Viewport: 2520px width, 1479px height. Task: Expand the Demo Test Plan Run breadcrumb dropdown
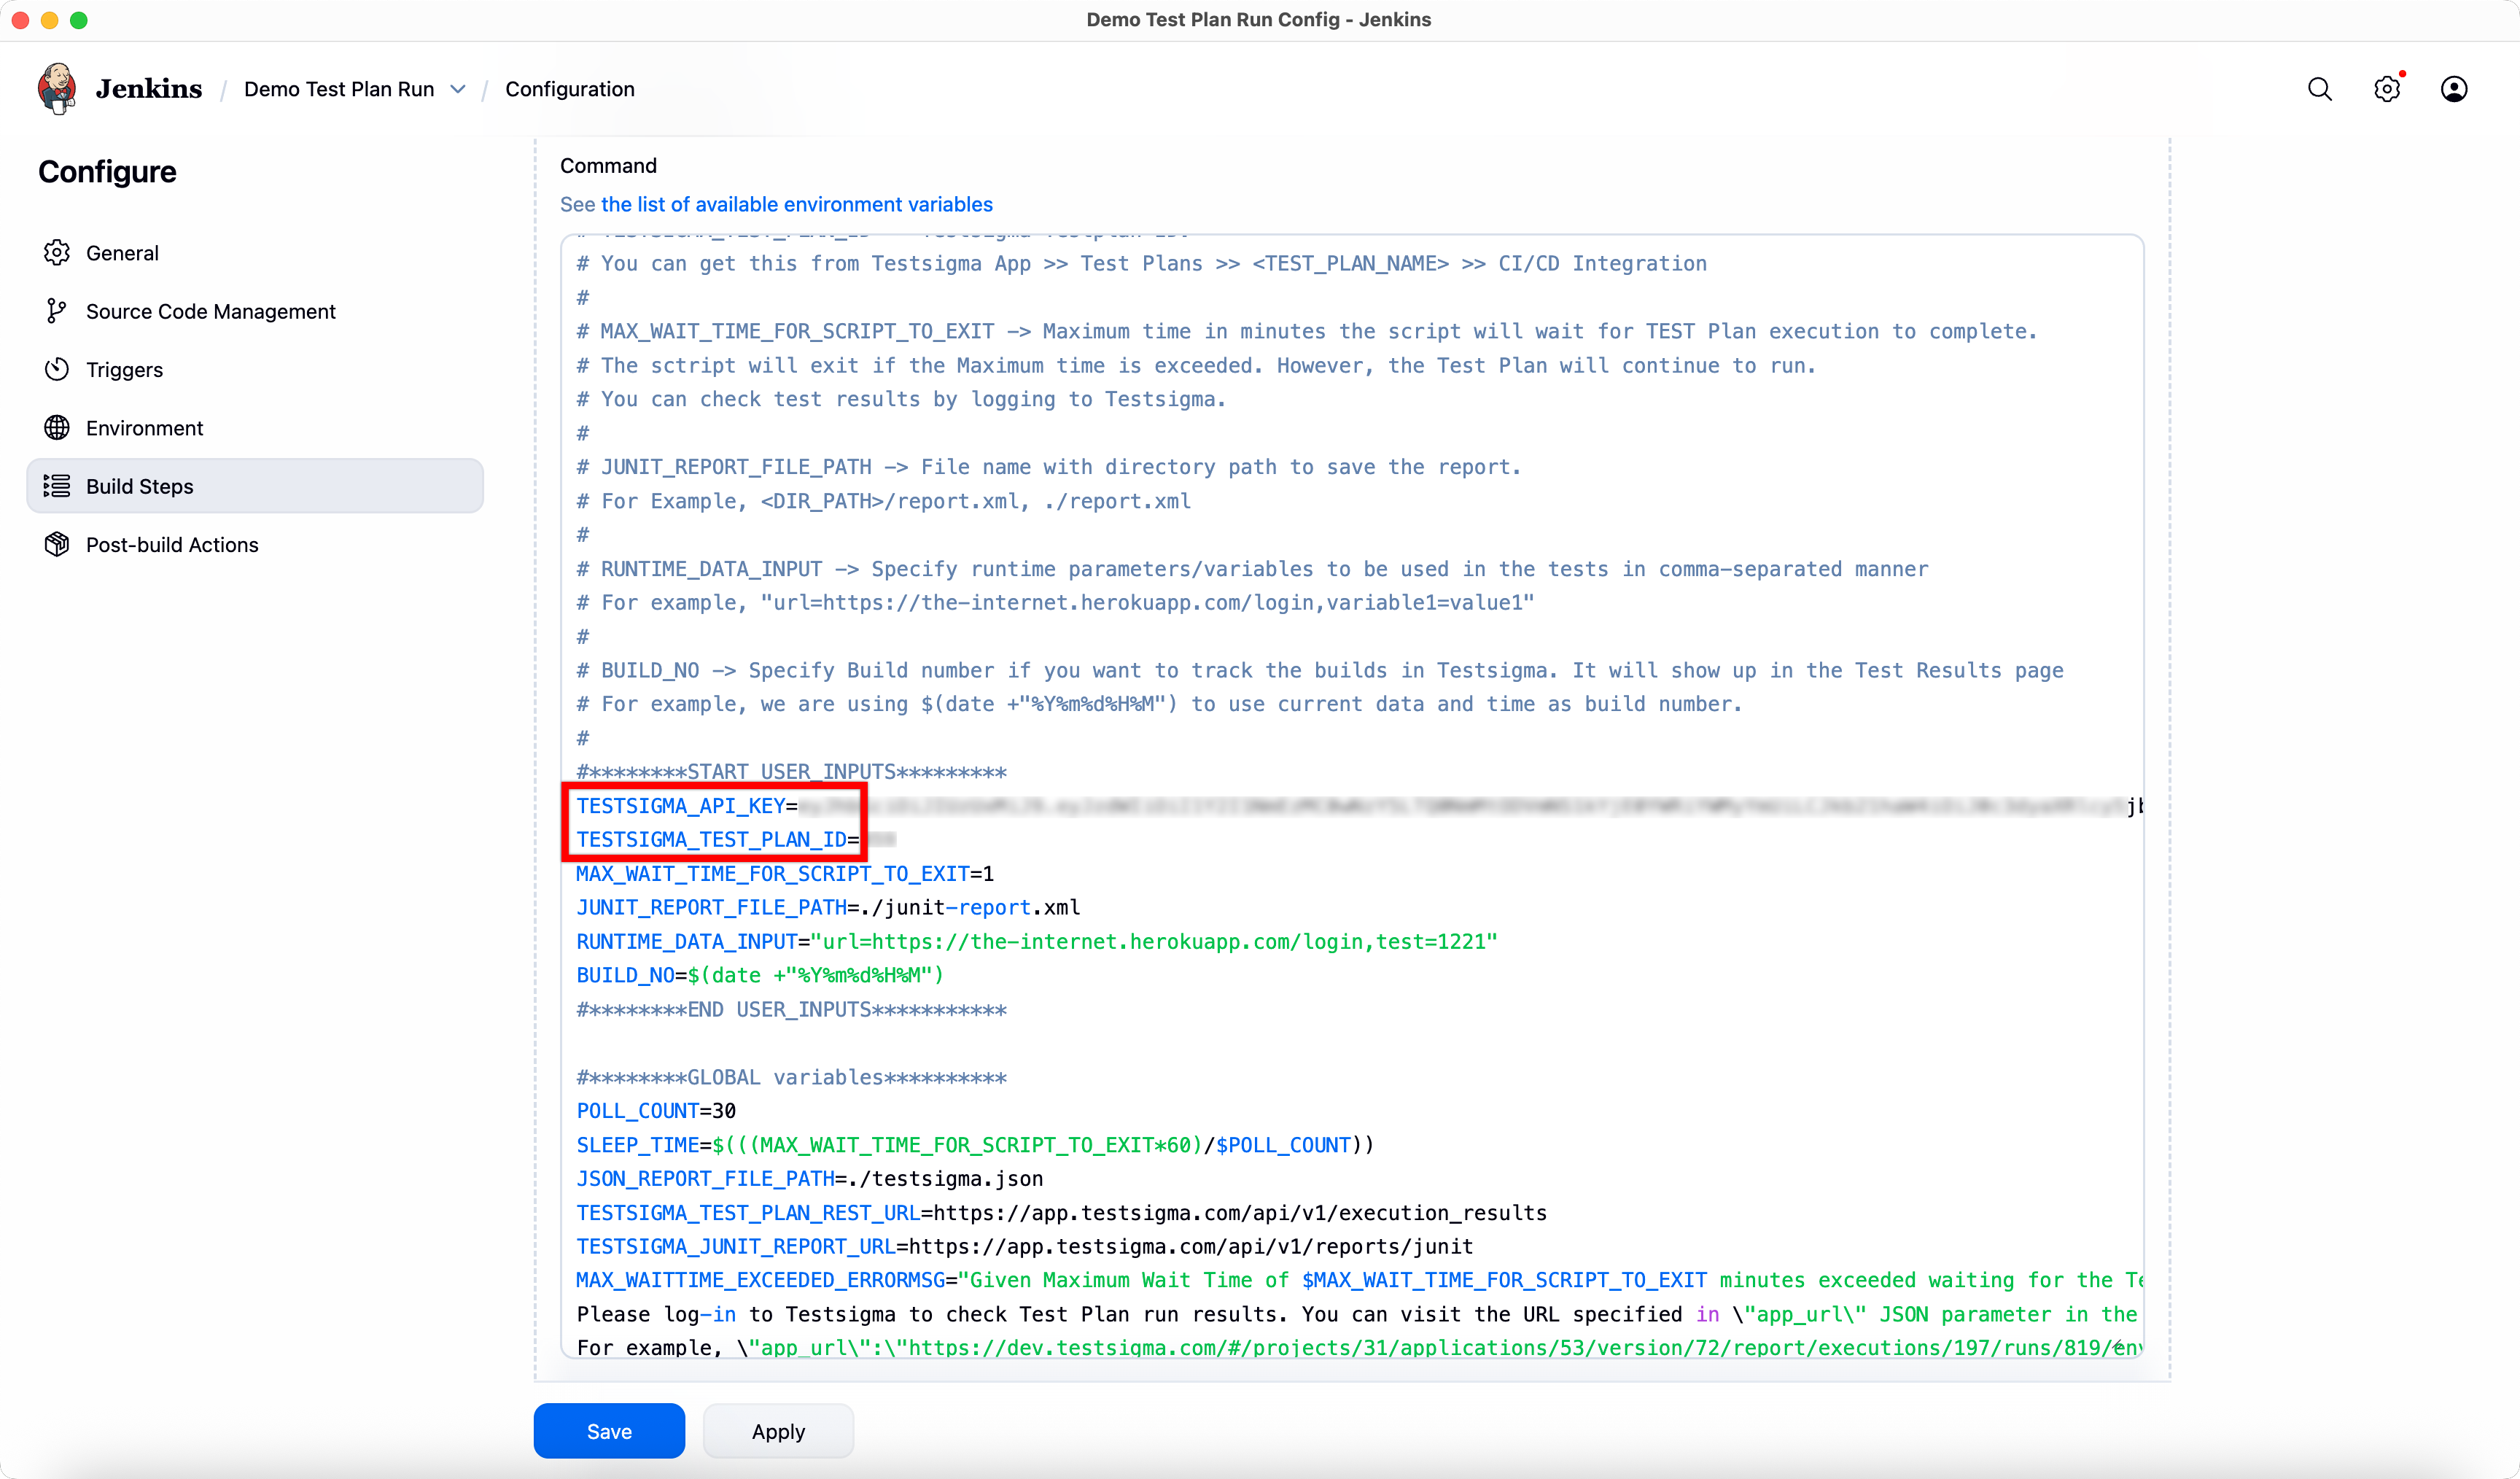click(x=459, y=89)
